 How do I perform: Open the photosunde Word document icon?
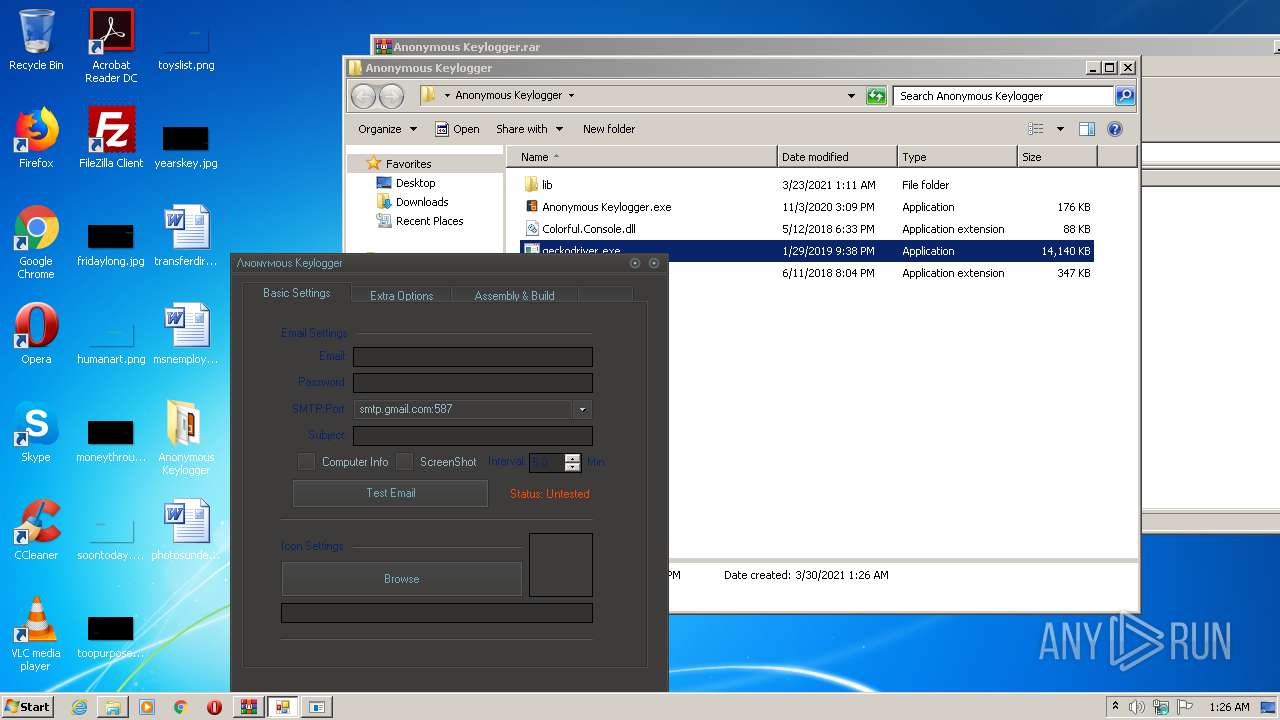tap(186, 531)
